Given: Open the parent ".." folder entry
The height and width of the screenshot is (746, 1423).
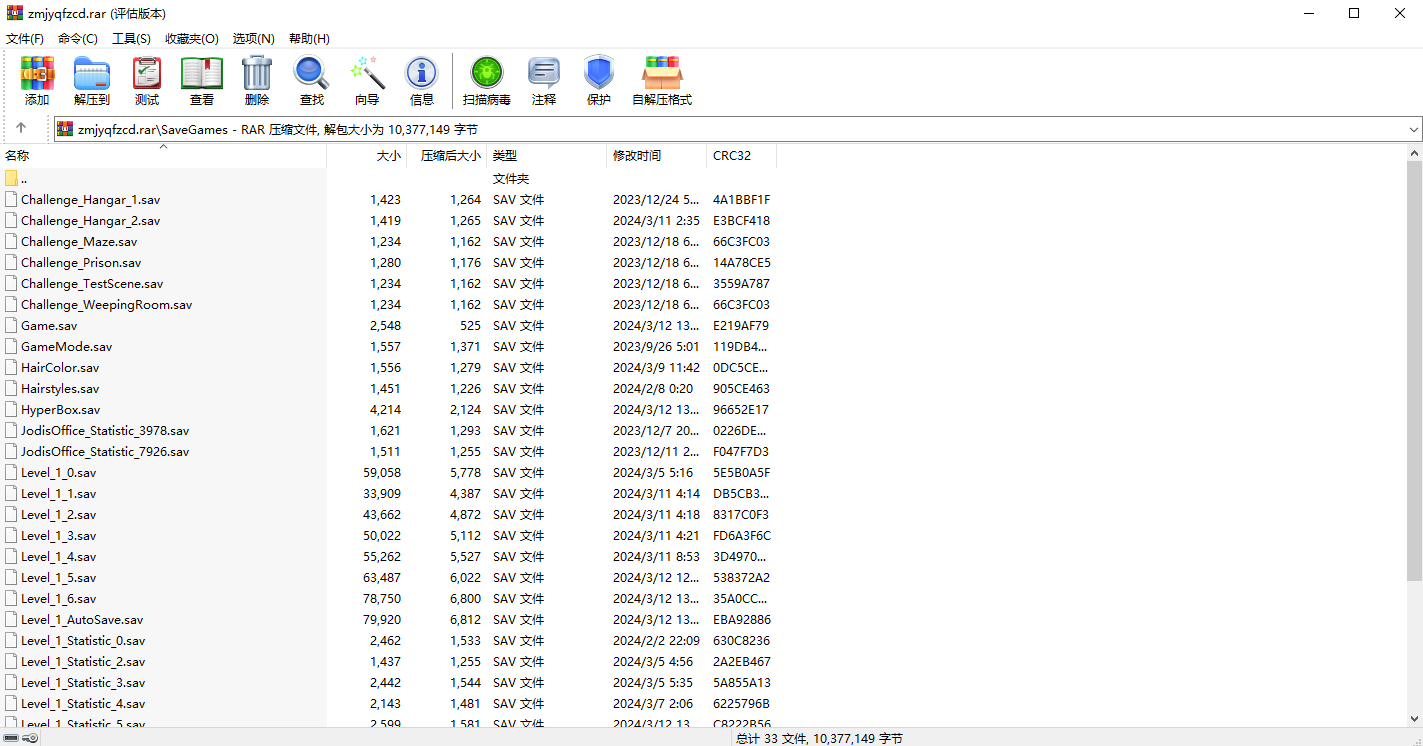Looking at the screenshot, I should (23, 179).
